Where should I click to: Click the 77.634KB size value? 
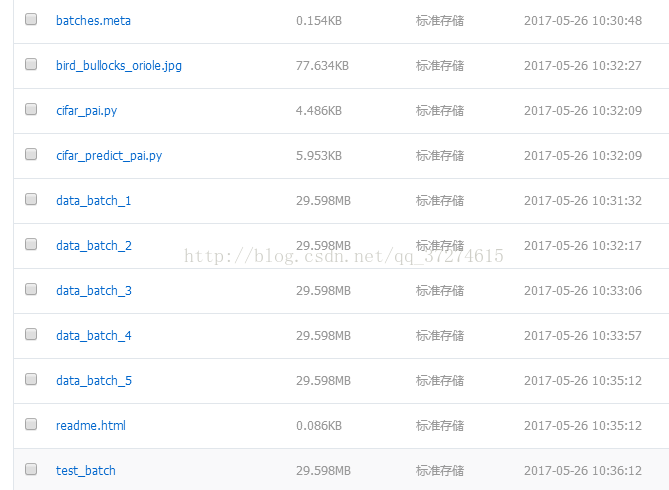pyautogui.click(x=323, y=66)
